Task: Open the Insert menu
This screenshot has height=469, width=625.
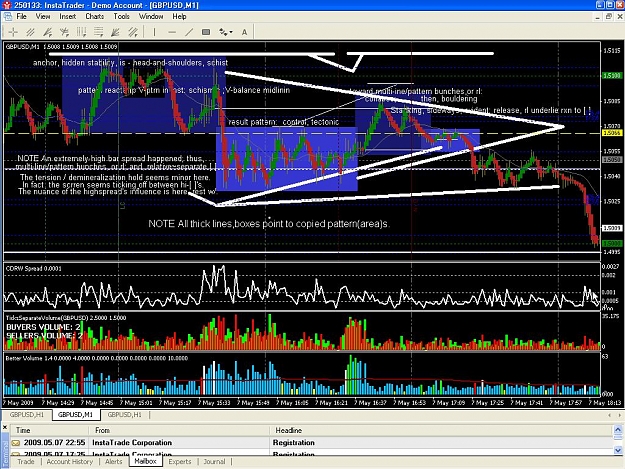Action: click(68, 17)
